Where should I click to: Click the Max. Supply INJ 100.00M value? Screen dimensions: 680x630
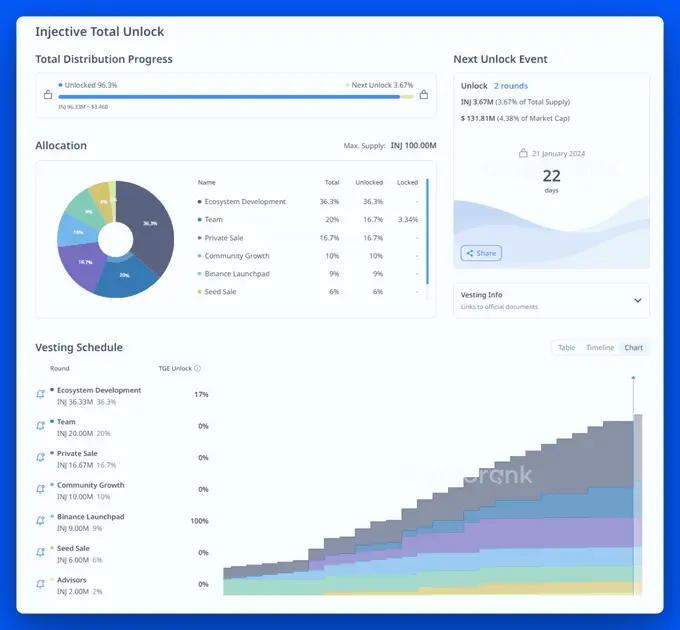[x=413, y=146]
